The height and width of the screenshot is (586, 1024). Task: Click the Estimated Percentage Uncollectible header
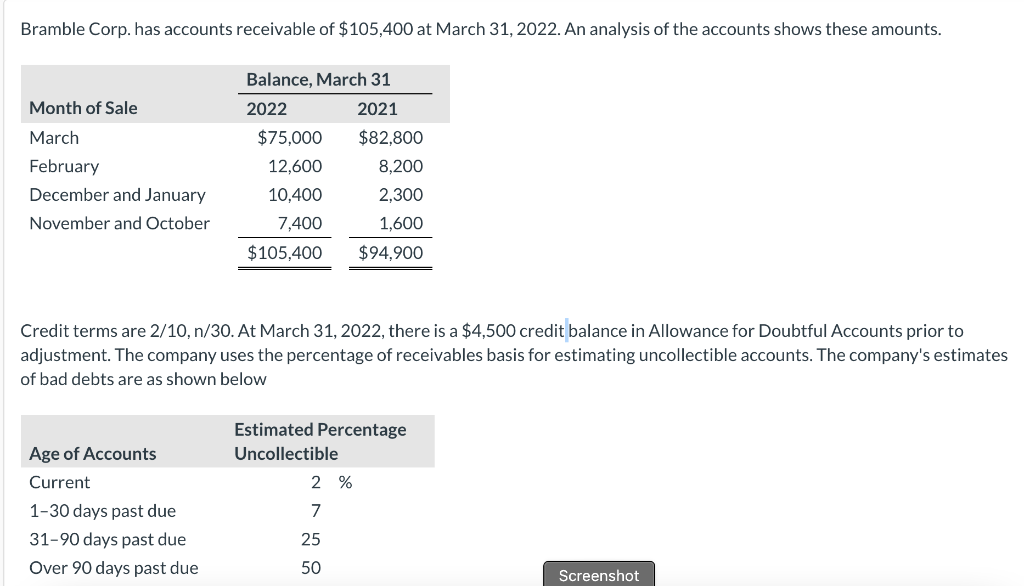click(x=320, y=442)
